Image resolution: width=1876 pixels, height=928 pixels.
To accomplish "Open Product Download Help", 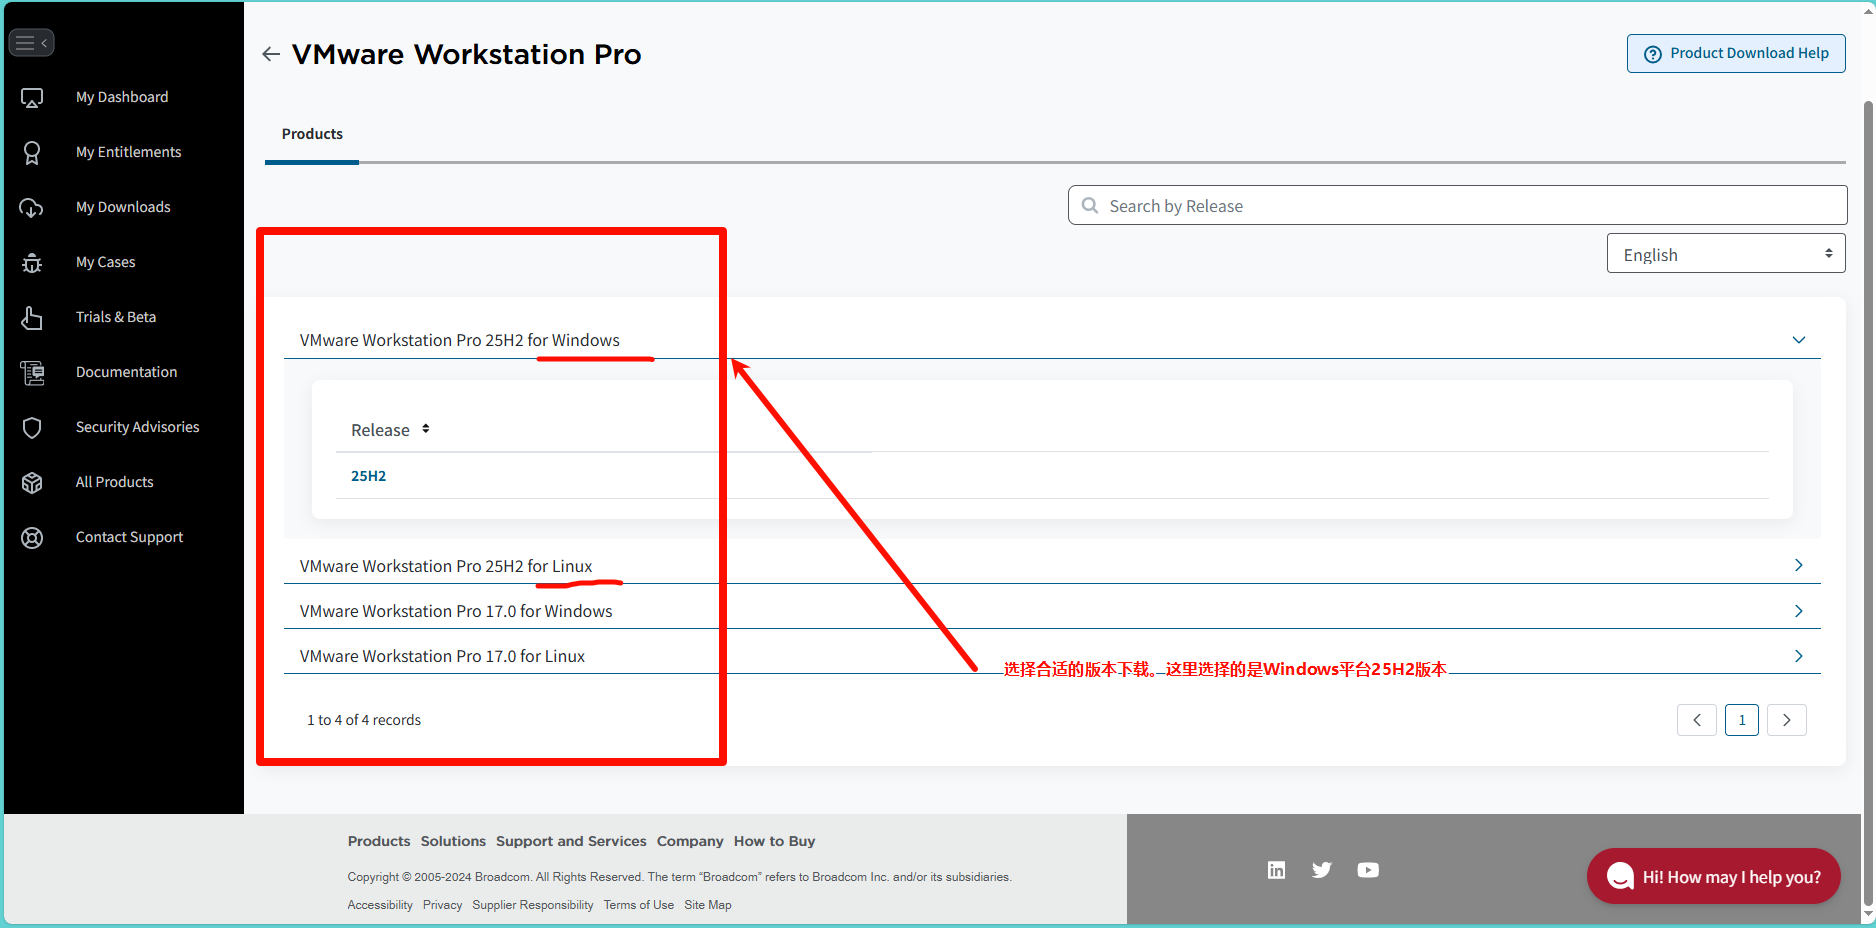I will [x=1736, y=54].
